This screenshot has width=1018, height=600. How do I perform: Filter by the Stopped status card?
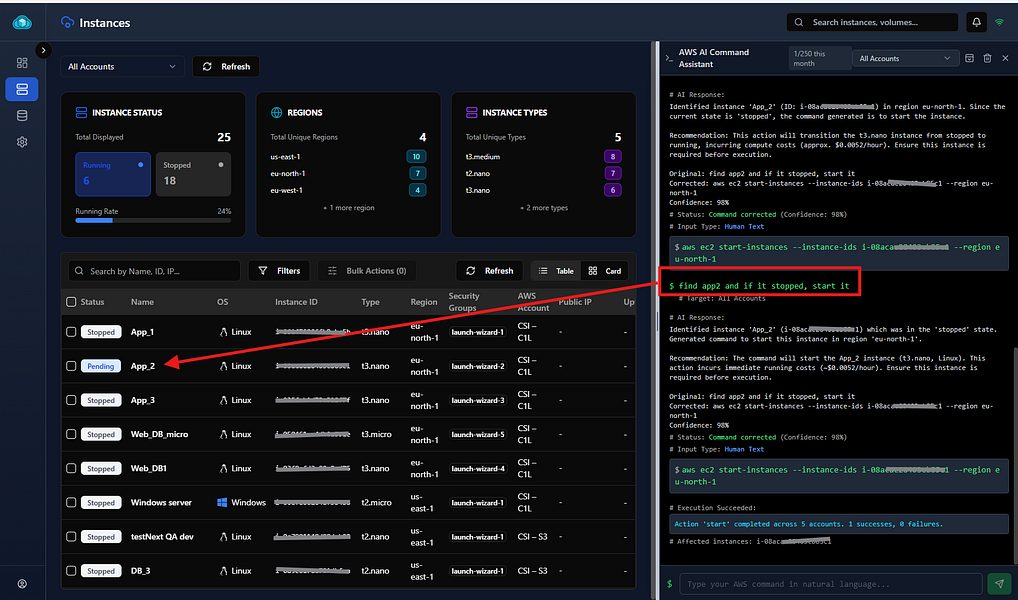point(193,174)
